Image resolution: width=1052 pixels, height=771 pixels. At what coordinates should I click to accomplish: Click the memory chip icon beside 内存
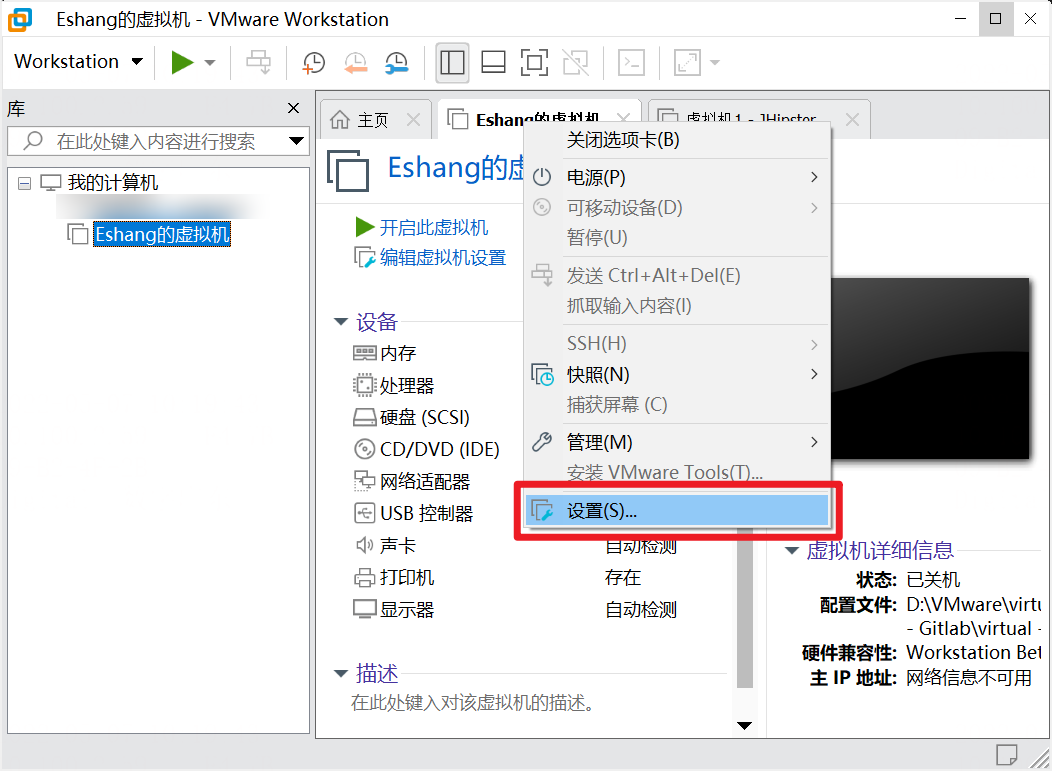[364, 353]
